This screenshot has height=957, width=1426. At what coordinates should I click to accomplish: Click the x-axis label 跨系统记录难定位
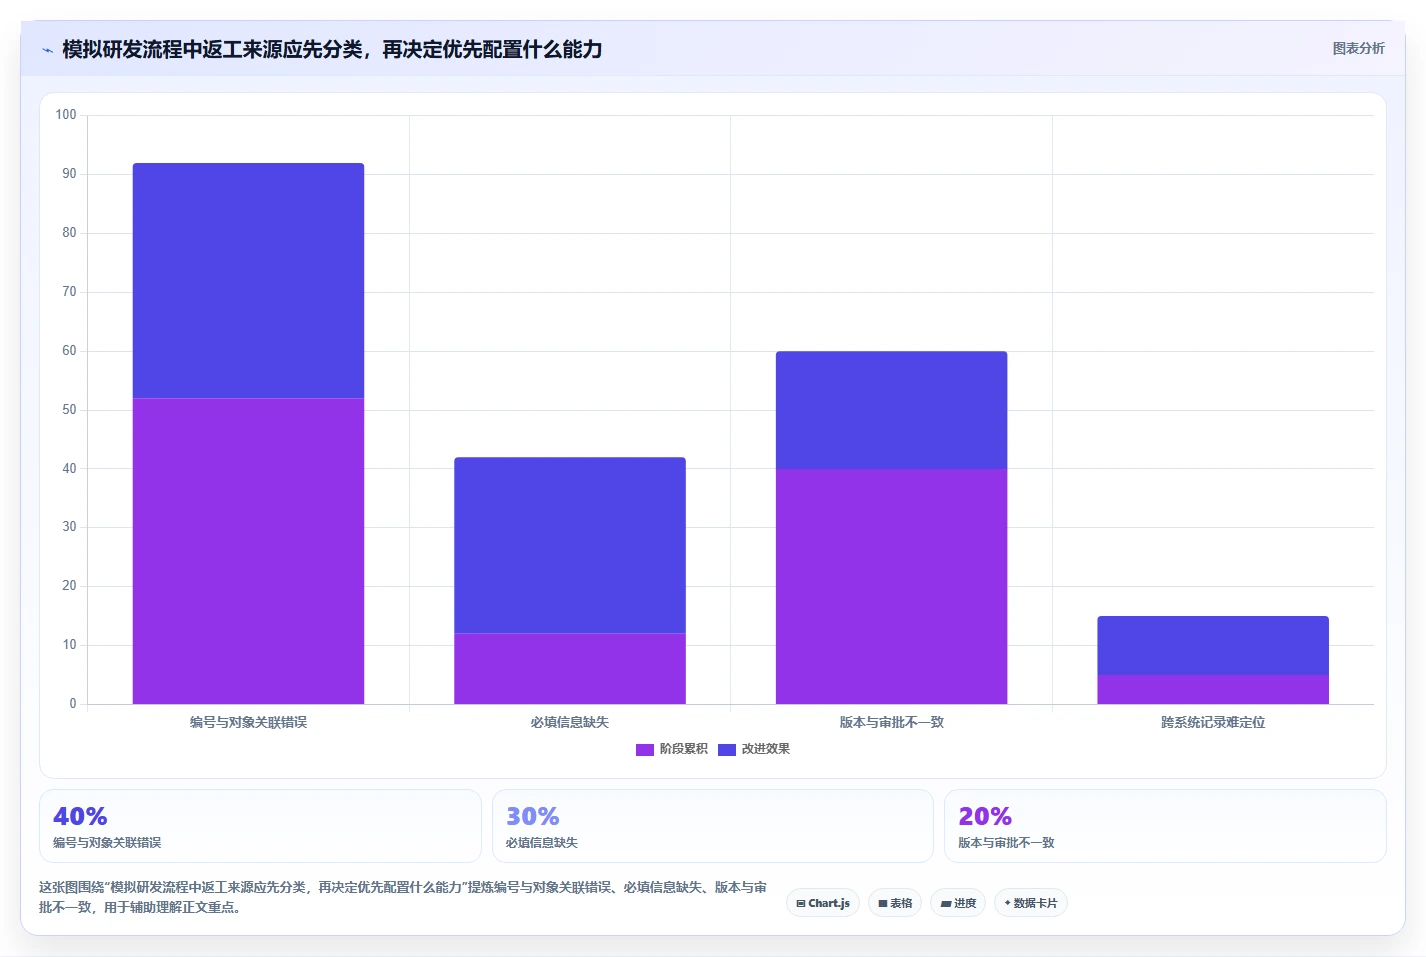click(1213, 722)
